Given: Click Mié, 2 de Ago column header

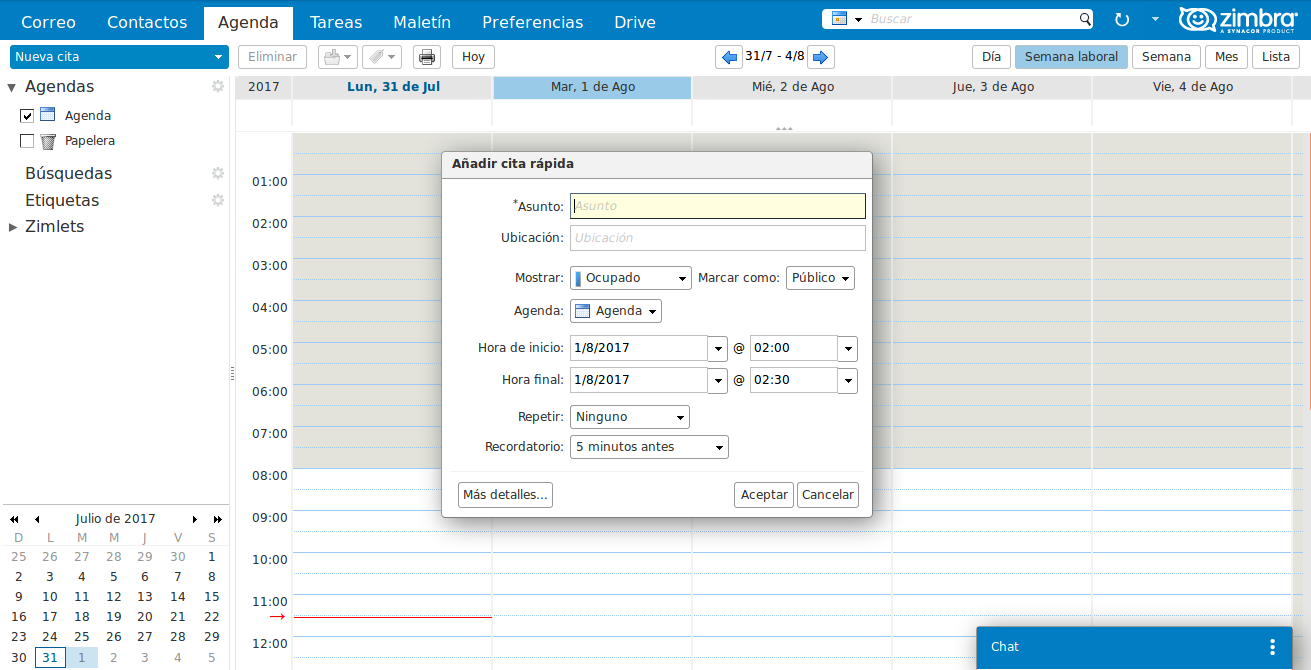Looking at the screenshot, I should pos(792,87).
